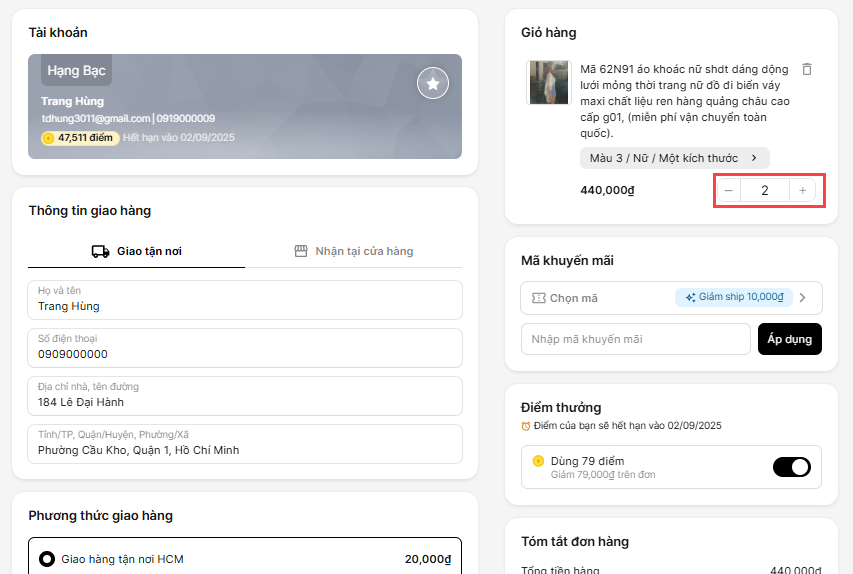853x574 pixels.
Task: Click the Nhập mã khuyến mãi input field
Action: [x=635, y=339]
